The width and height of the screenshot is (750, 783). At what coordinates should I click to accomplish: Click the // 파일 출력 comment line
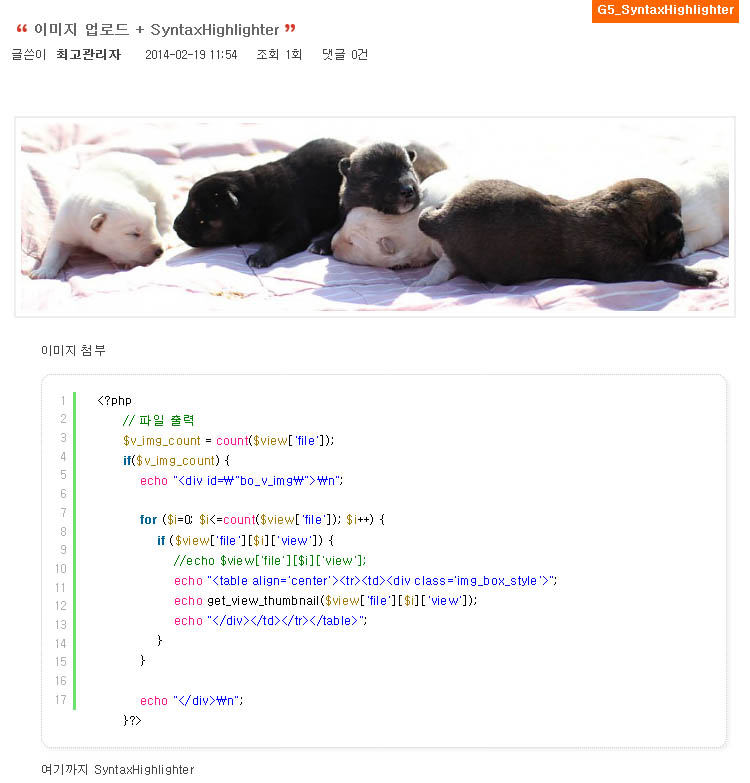pyautogui.click(x=158, y=420)
